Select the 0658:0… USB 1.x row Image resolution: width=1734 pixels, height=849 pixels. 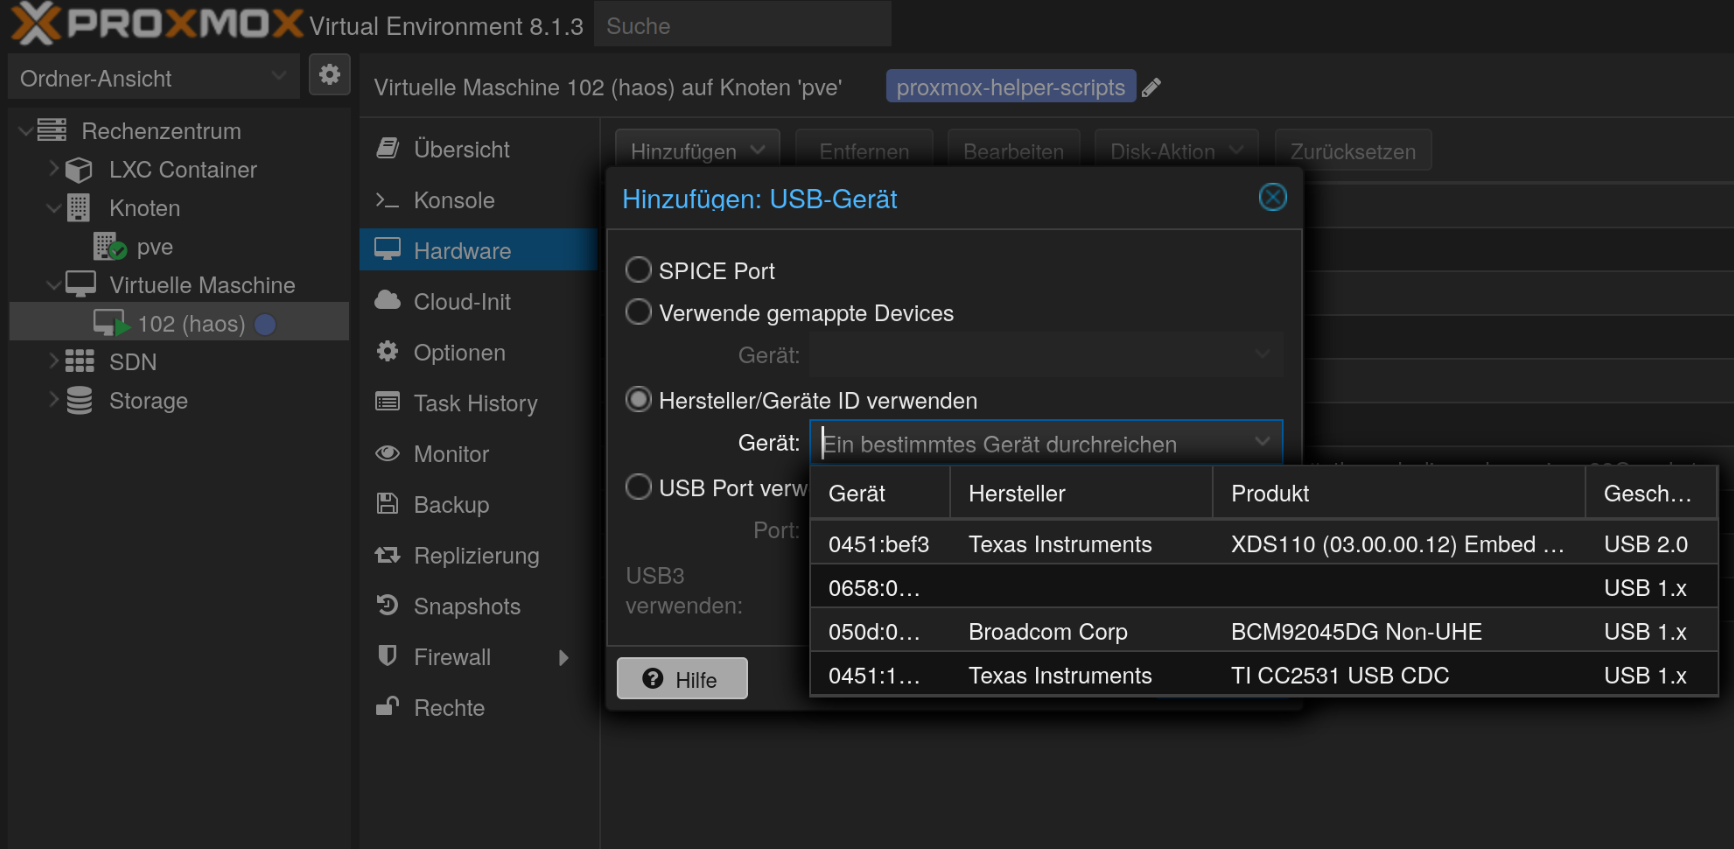click(x=1263, y=588)
